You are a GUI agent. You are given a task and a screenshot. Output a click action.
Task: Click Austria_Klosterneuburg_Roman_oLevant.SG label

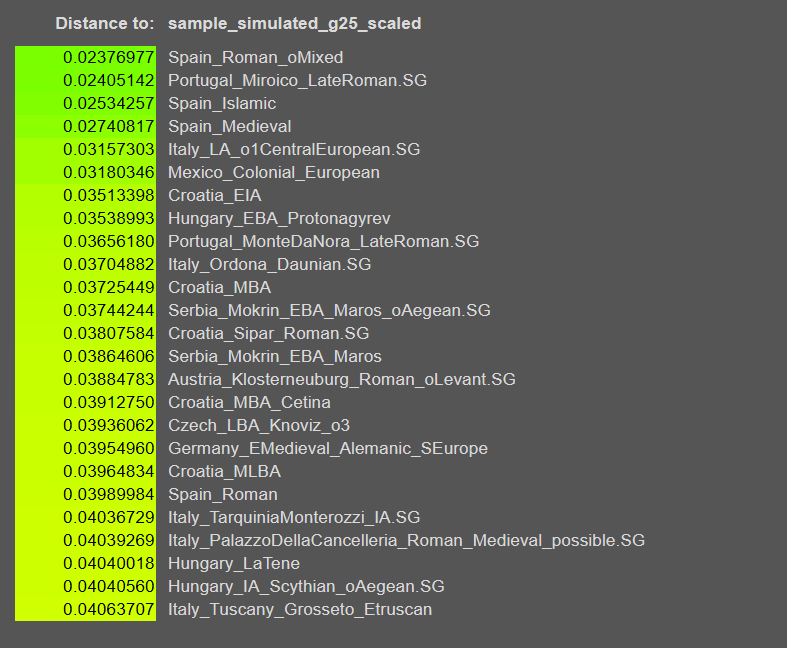[341, 380]
